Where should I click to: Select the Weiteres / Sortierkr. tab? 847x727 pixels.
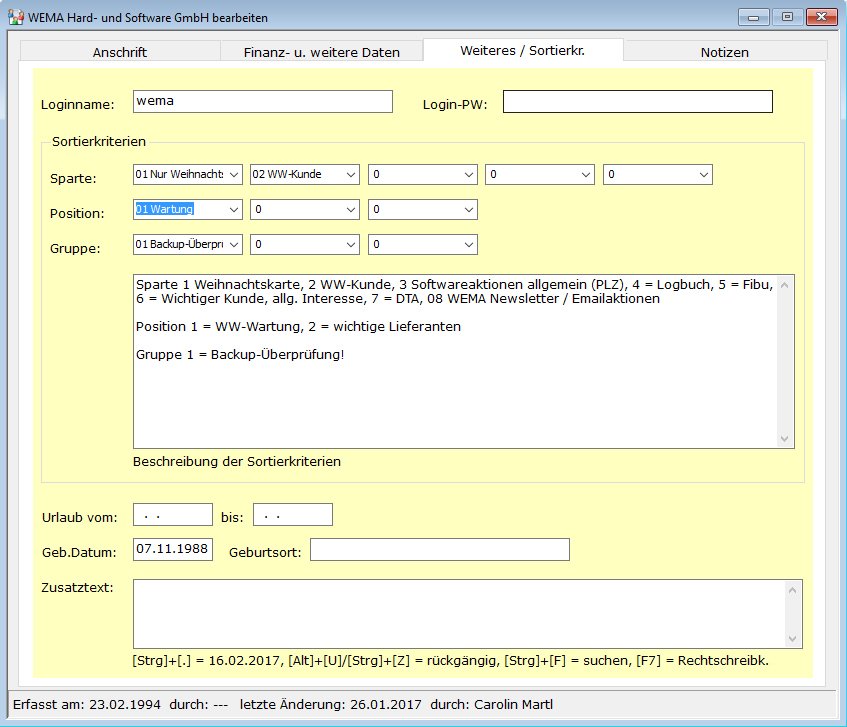(x=522, y=50)
